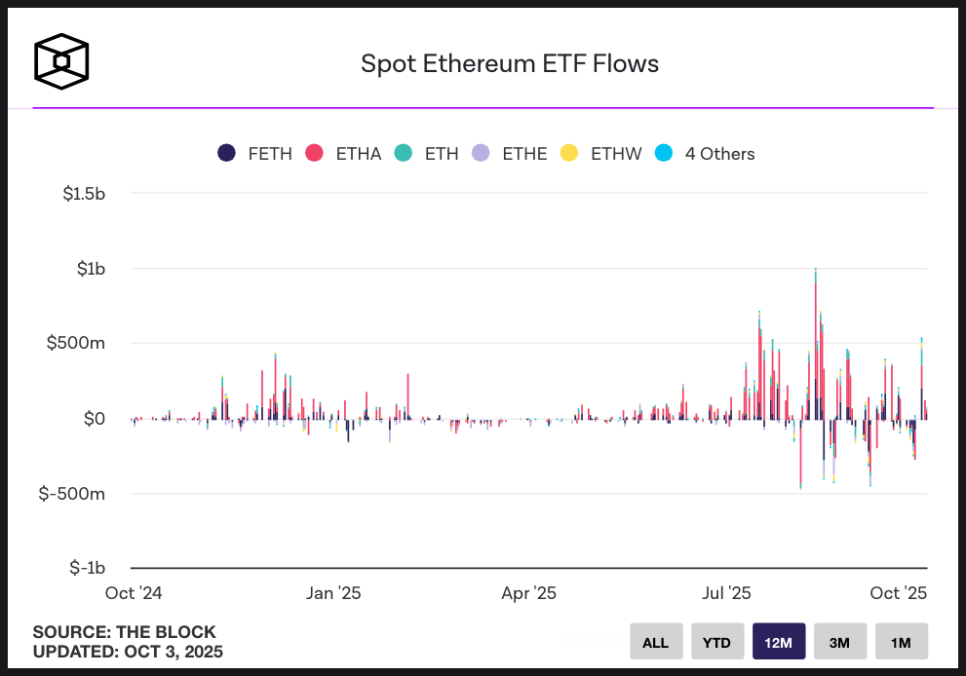Switch to 3M time range

point(840,642)
